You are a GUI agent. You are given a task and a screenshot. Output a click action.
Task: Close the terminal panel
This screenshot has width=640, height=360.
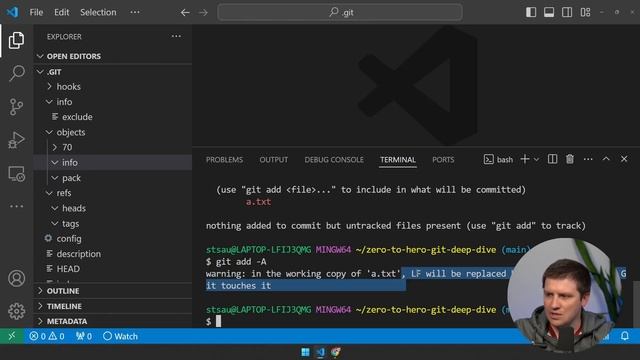624,159
